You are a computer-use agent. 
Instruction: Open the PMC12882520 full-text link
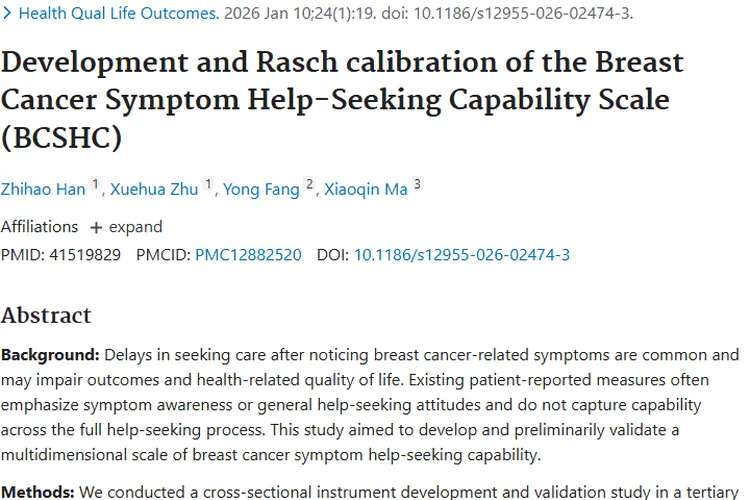[248, 255]
